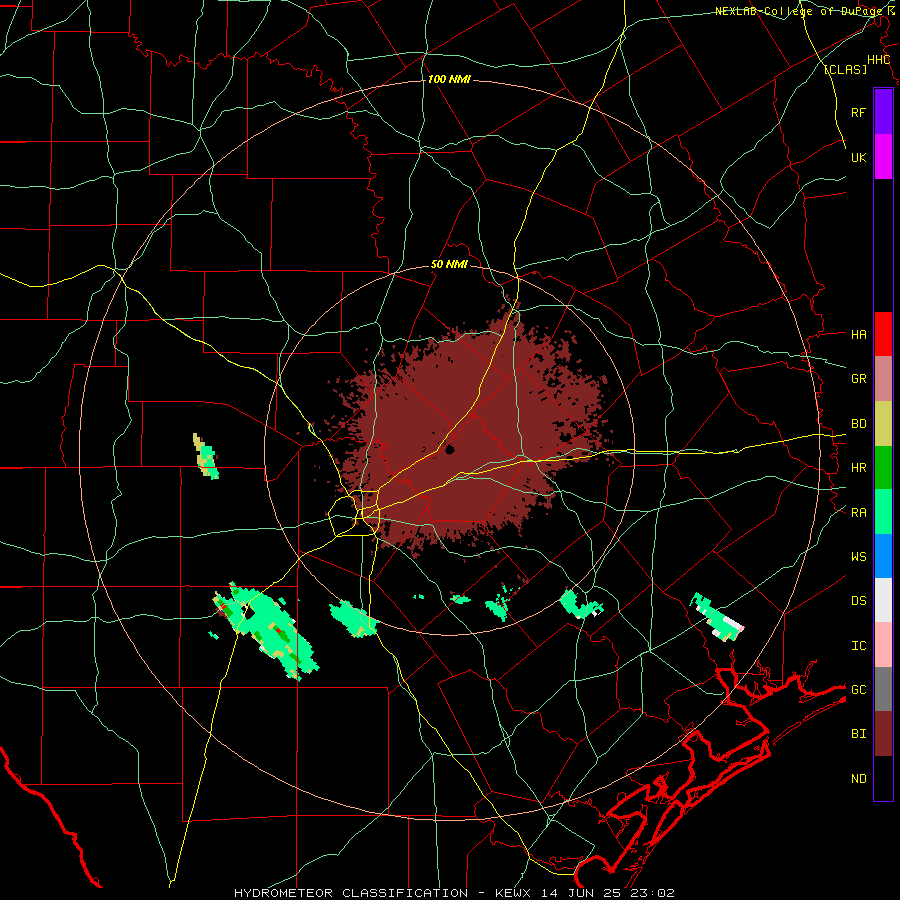Click the "BI" biological legend label

tap(858, 734)
